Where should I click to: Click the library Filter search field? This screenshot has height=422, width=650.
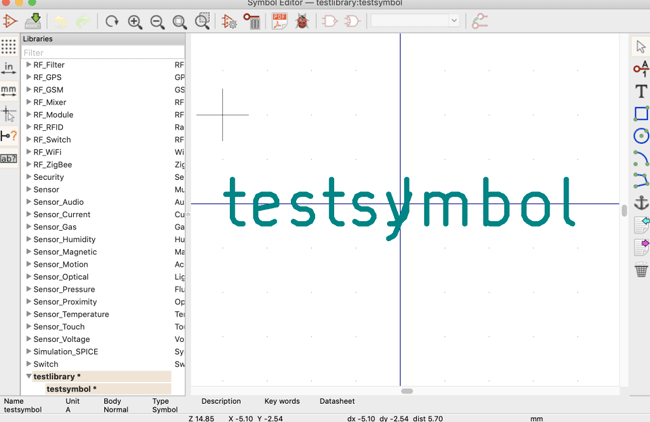coord(103,53)
